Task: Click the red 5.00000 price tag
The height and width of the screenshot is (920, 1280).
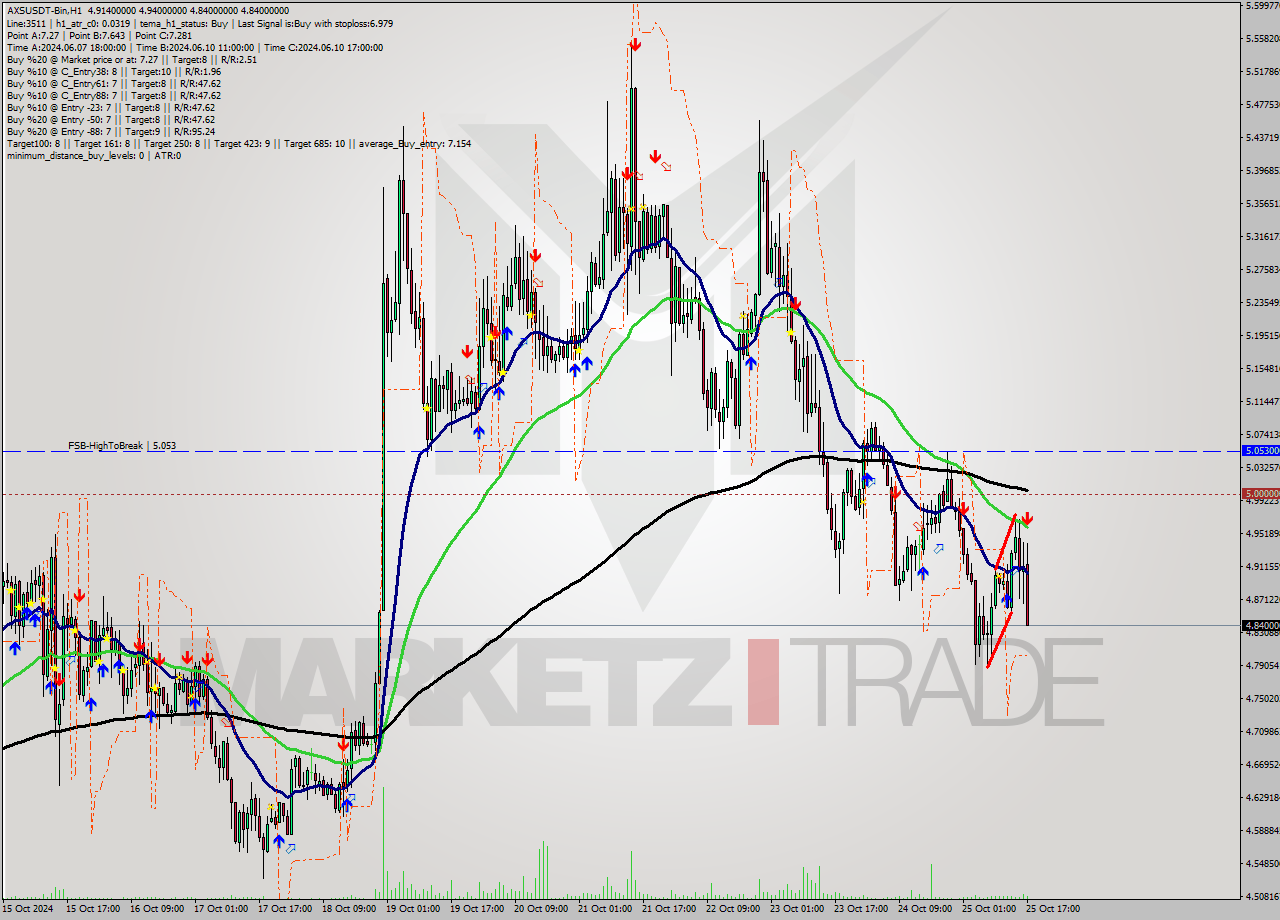Action: (x=1260, y=493)
